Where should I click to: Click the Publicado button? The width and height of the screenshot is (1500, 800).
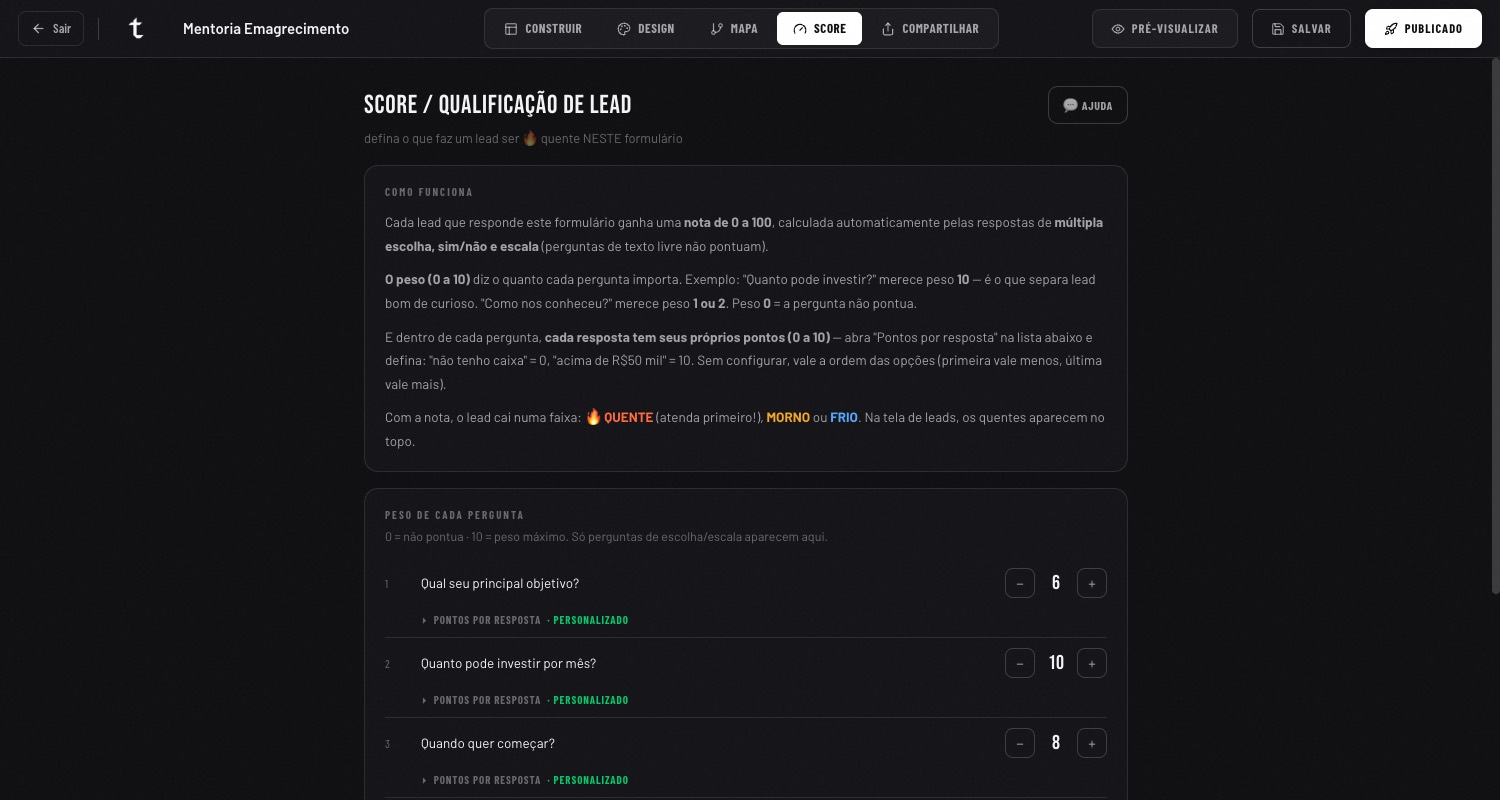1423,29
